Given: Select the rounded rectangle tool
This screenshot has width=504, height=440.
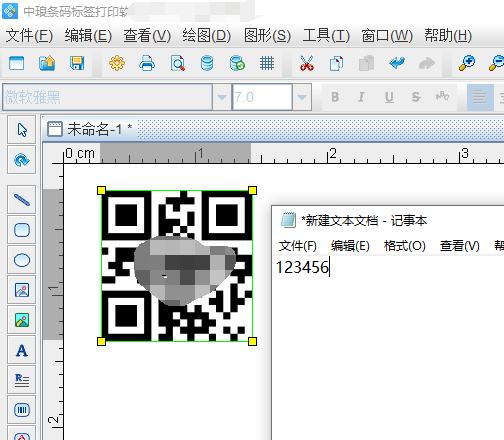Looking at the screenshot, I should point(22,230).
